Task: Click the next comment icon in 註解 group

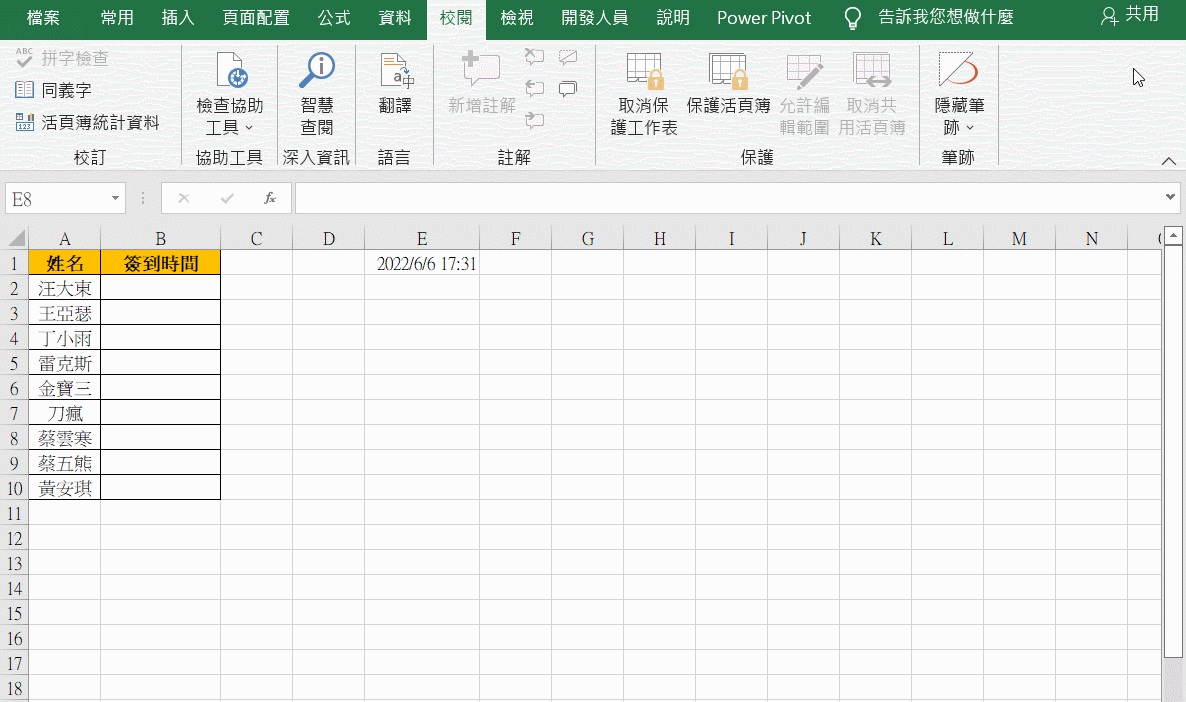Action: pos(535,120)
